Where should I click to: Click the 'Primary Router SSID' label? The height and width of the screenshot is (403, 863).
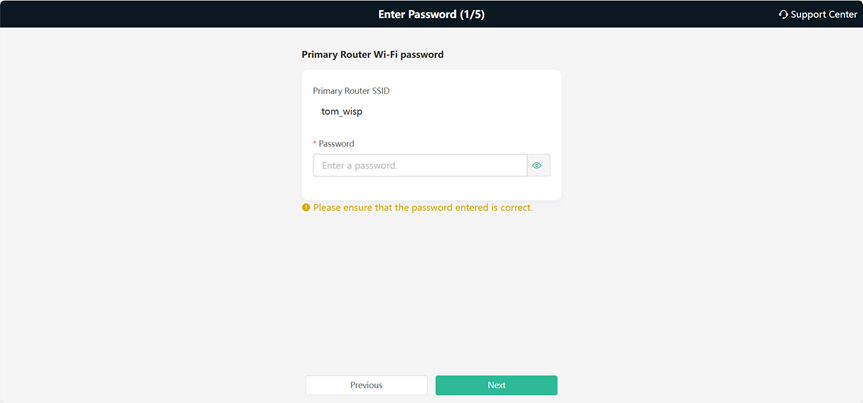tap(351, 91)
